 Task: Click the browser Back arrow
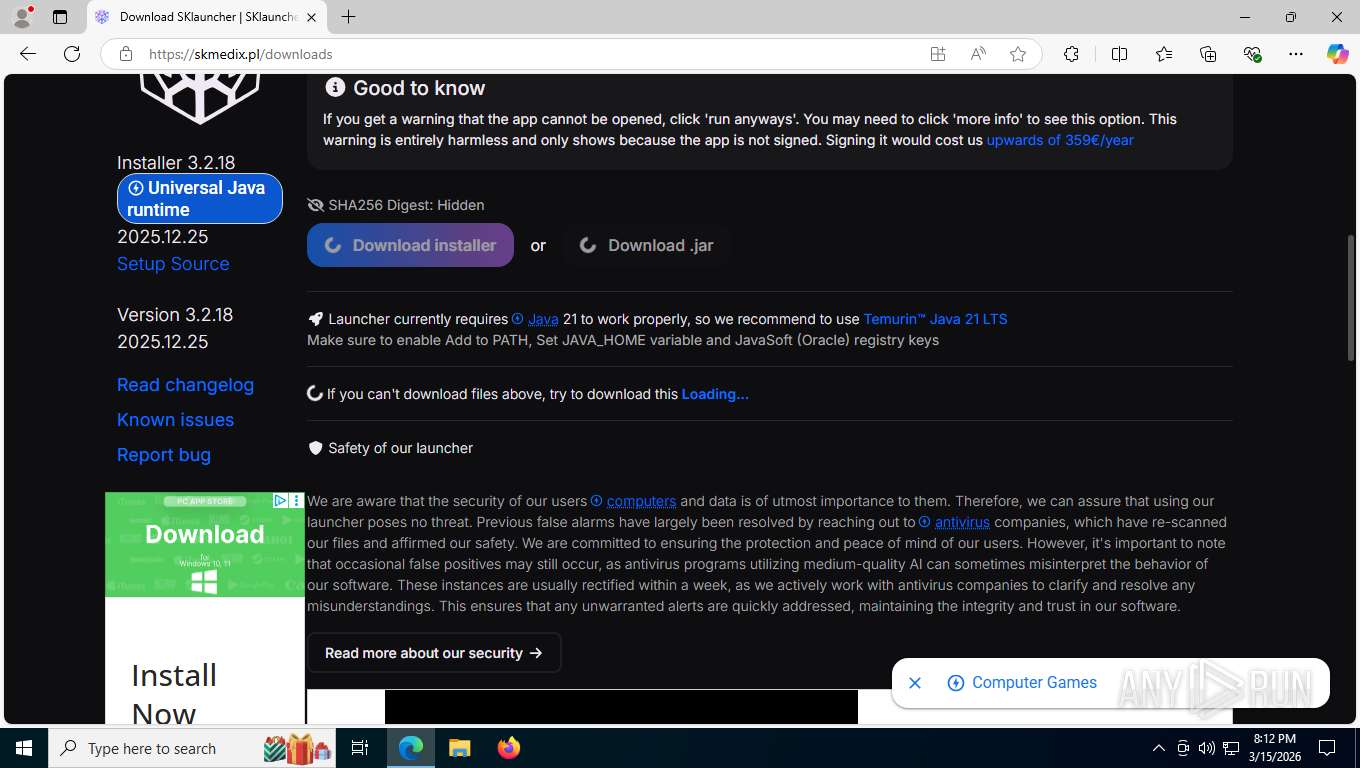point(28,54)
